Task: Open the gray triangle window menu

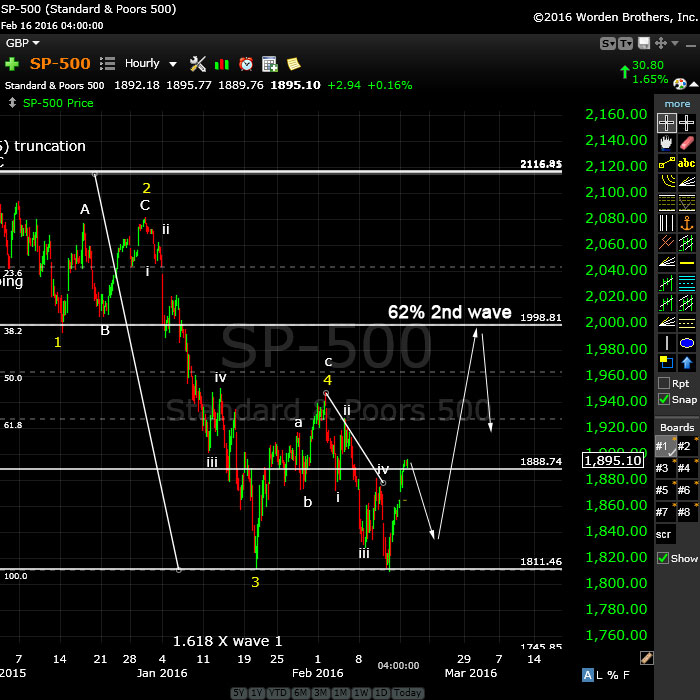Action: click(x=675, y=43)
